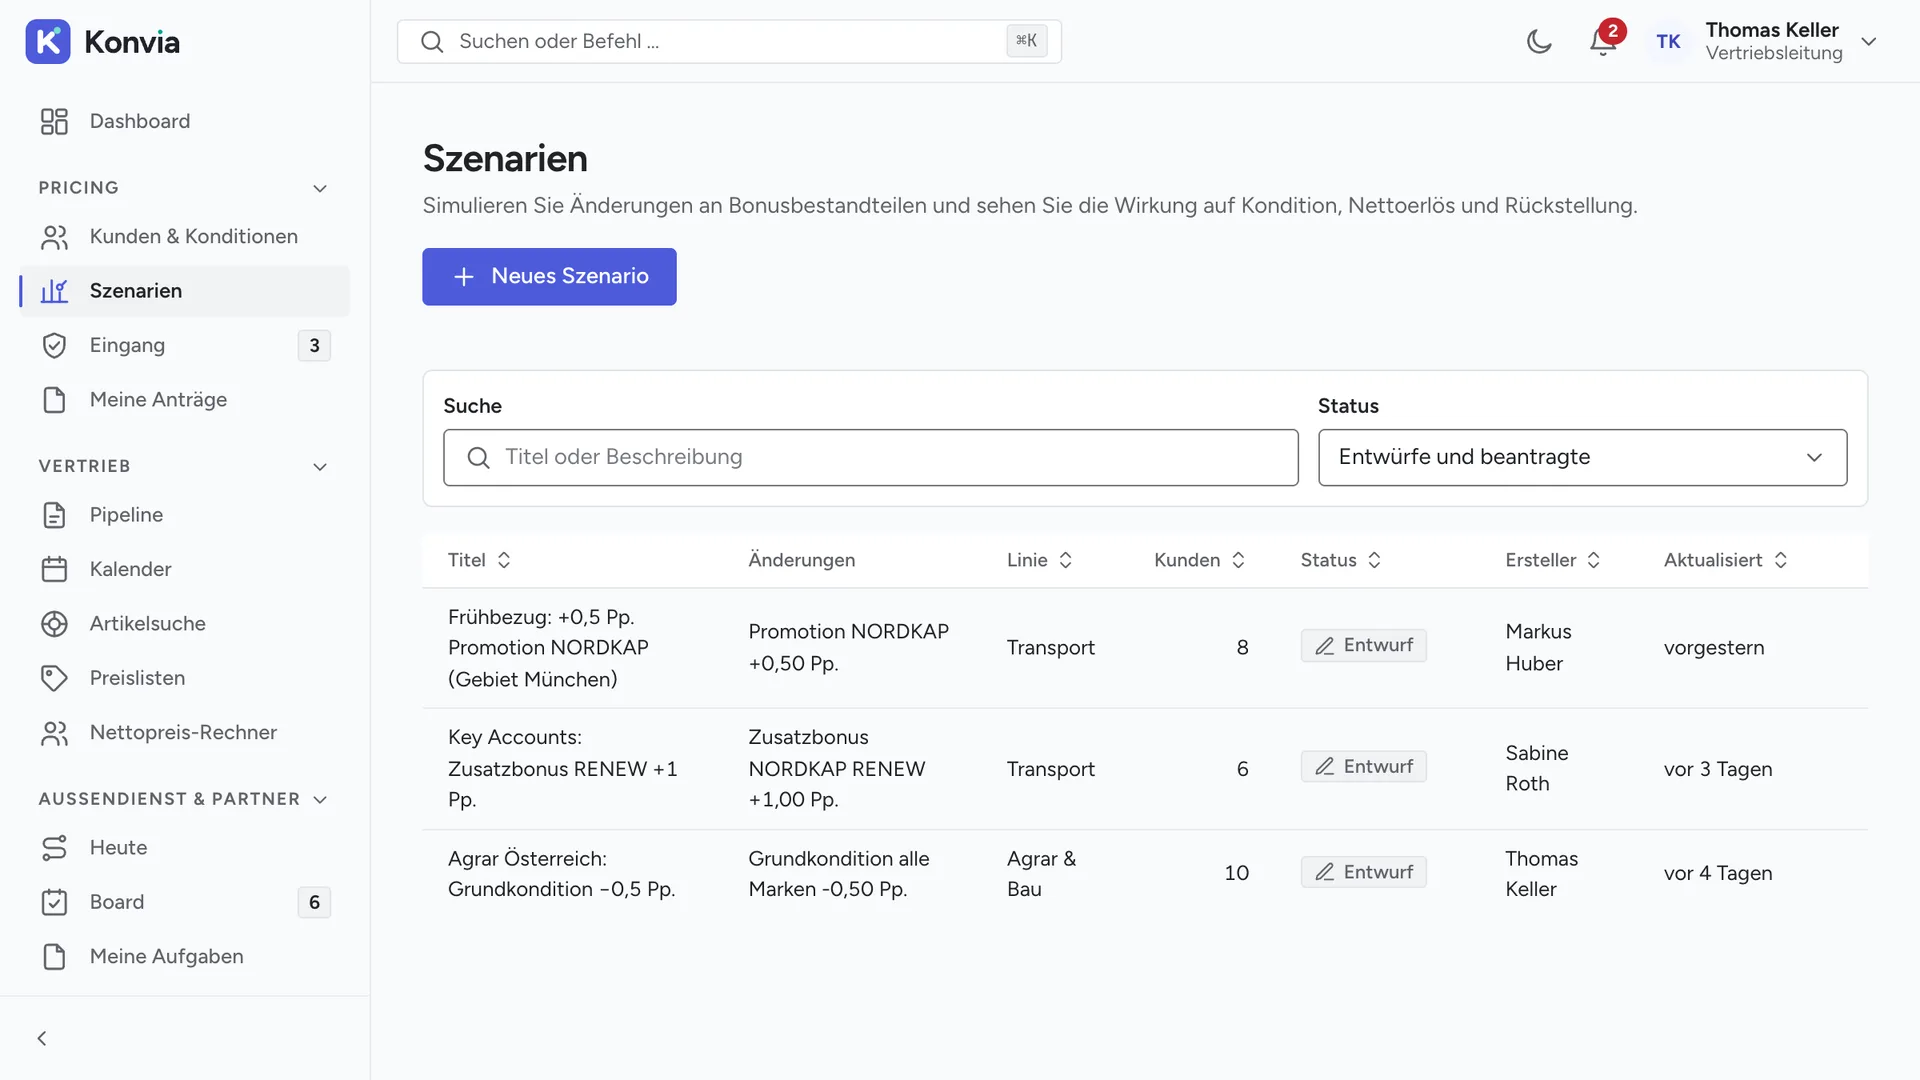Screen dimensions: 1920x1080
Task: Open Thomas Keller user menu chevron
Action: click(x=1868, y=41)
